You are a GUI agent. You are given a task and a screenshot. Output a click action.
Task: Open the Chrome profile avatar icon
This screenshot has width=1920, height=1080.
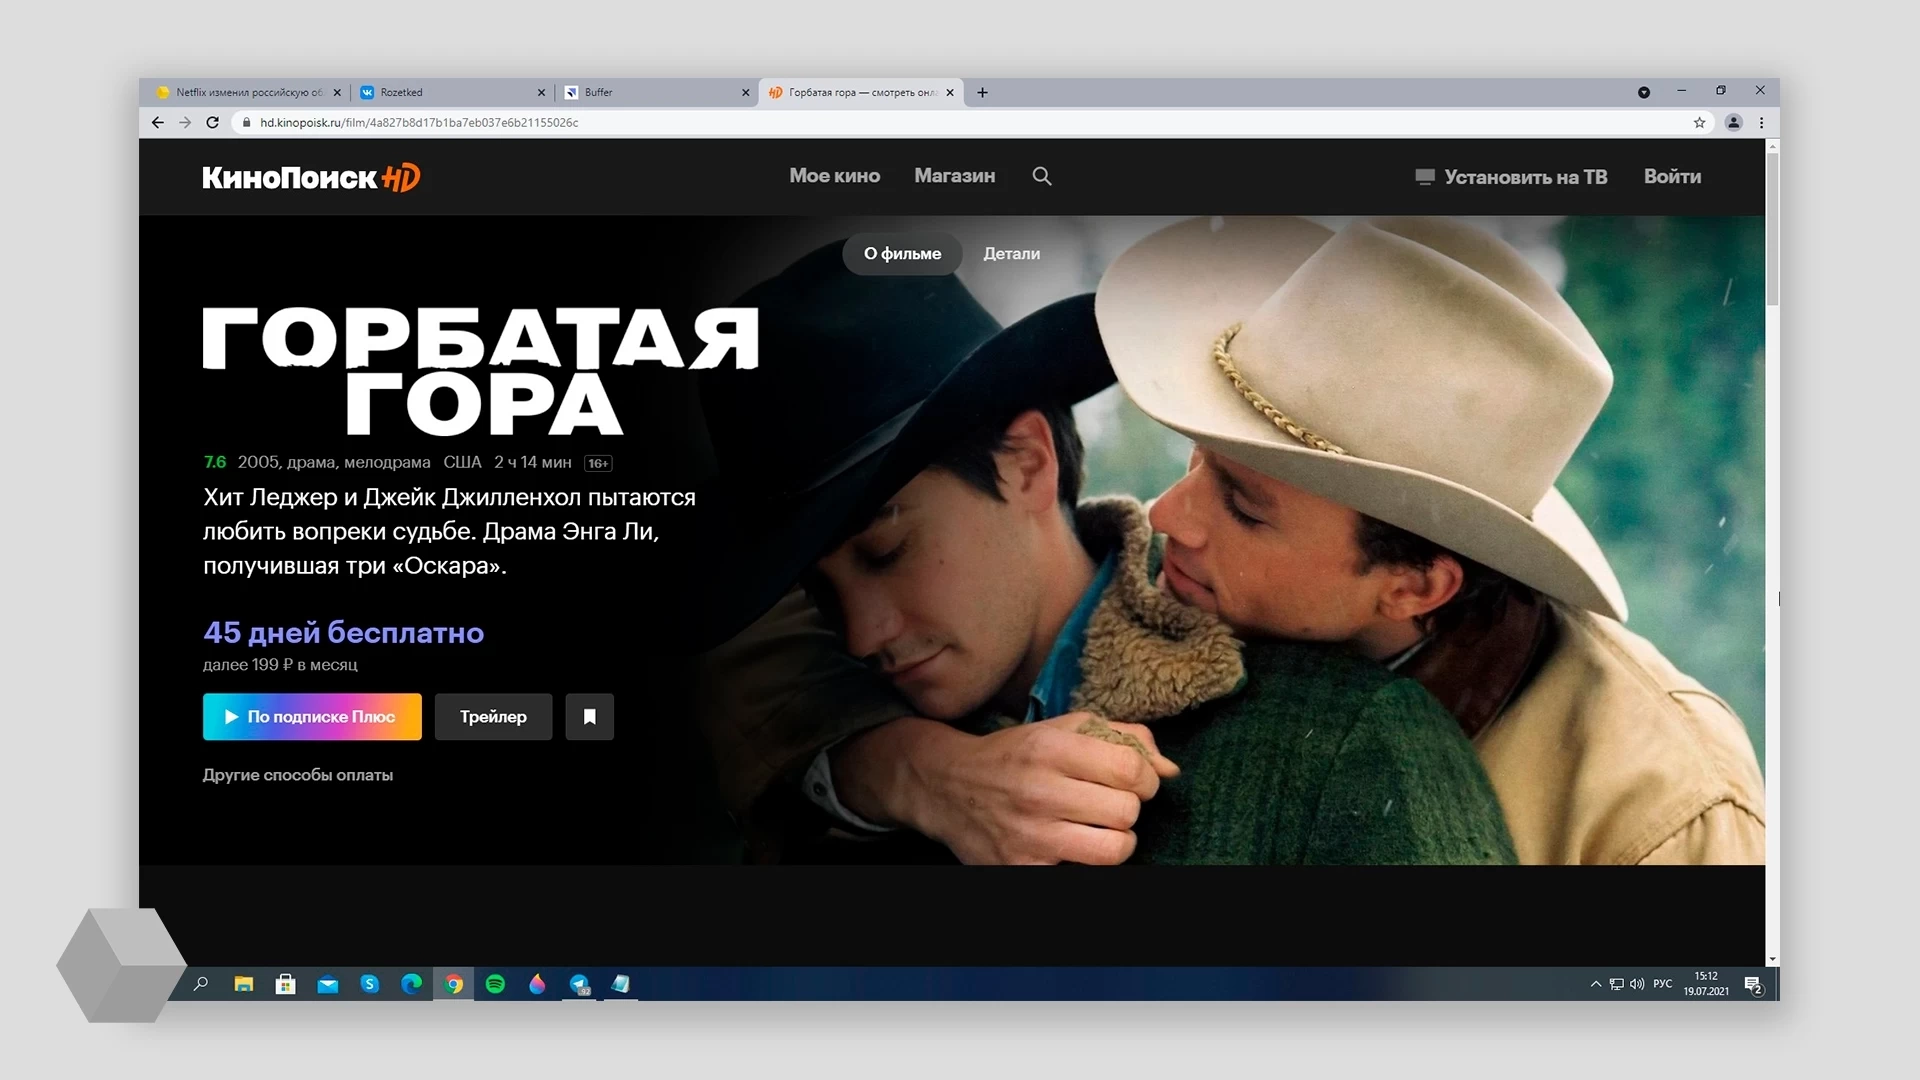[x=1734, y=122]
